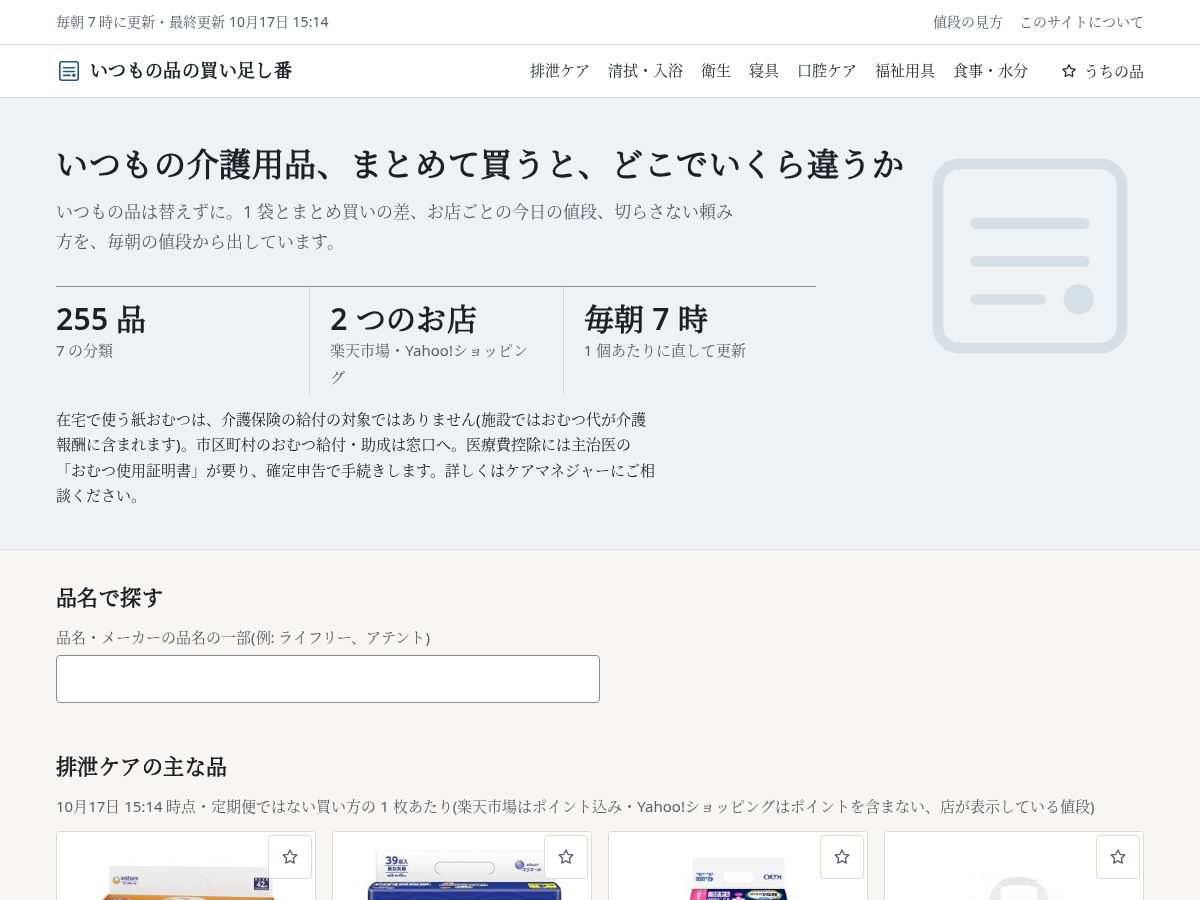Go to 衛生 category
This screenshot has width=1200, height=900.
pos(716,71)
